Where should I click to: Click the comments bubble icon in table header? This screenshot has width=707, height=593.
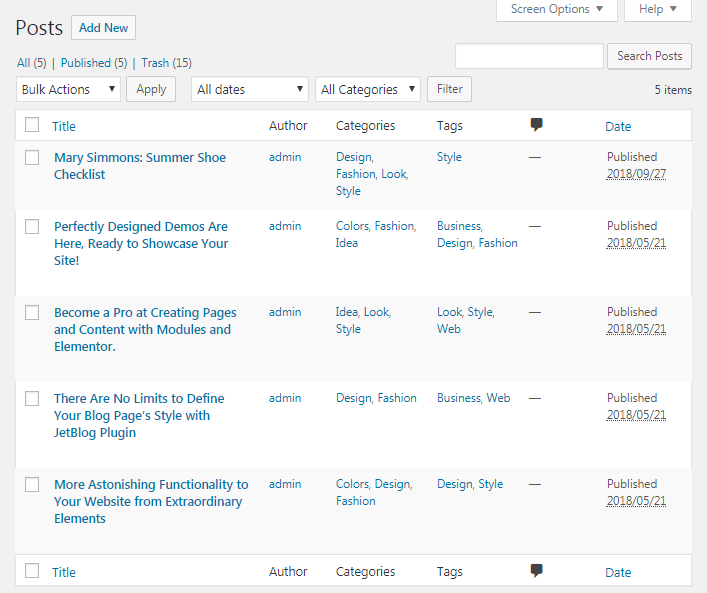(536, 125)
